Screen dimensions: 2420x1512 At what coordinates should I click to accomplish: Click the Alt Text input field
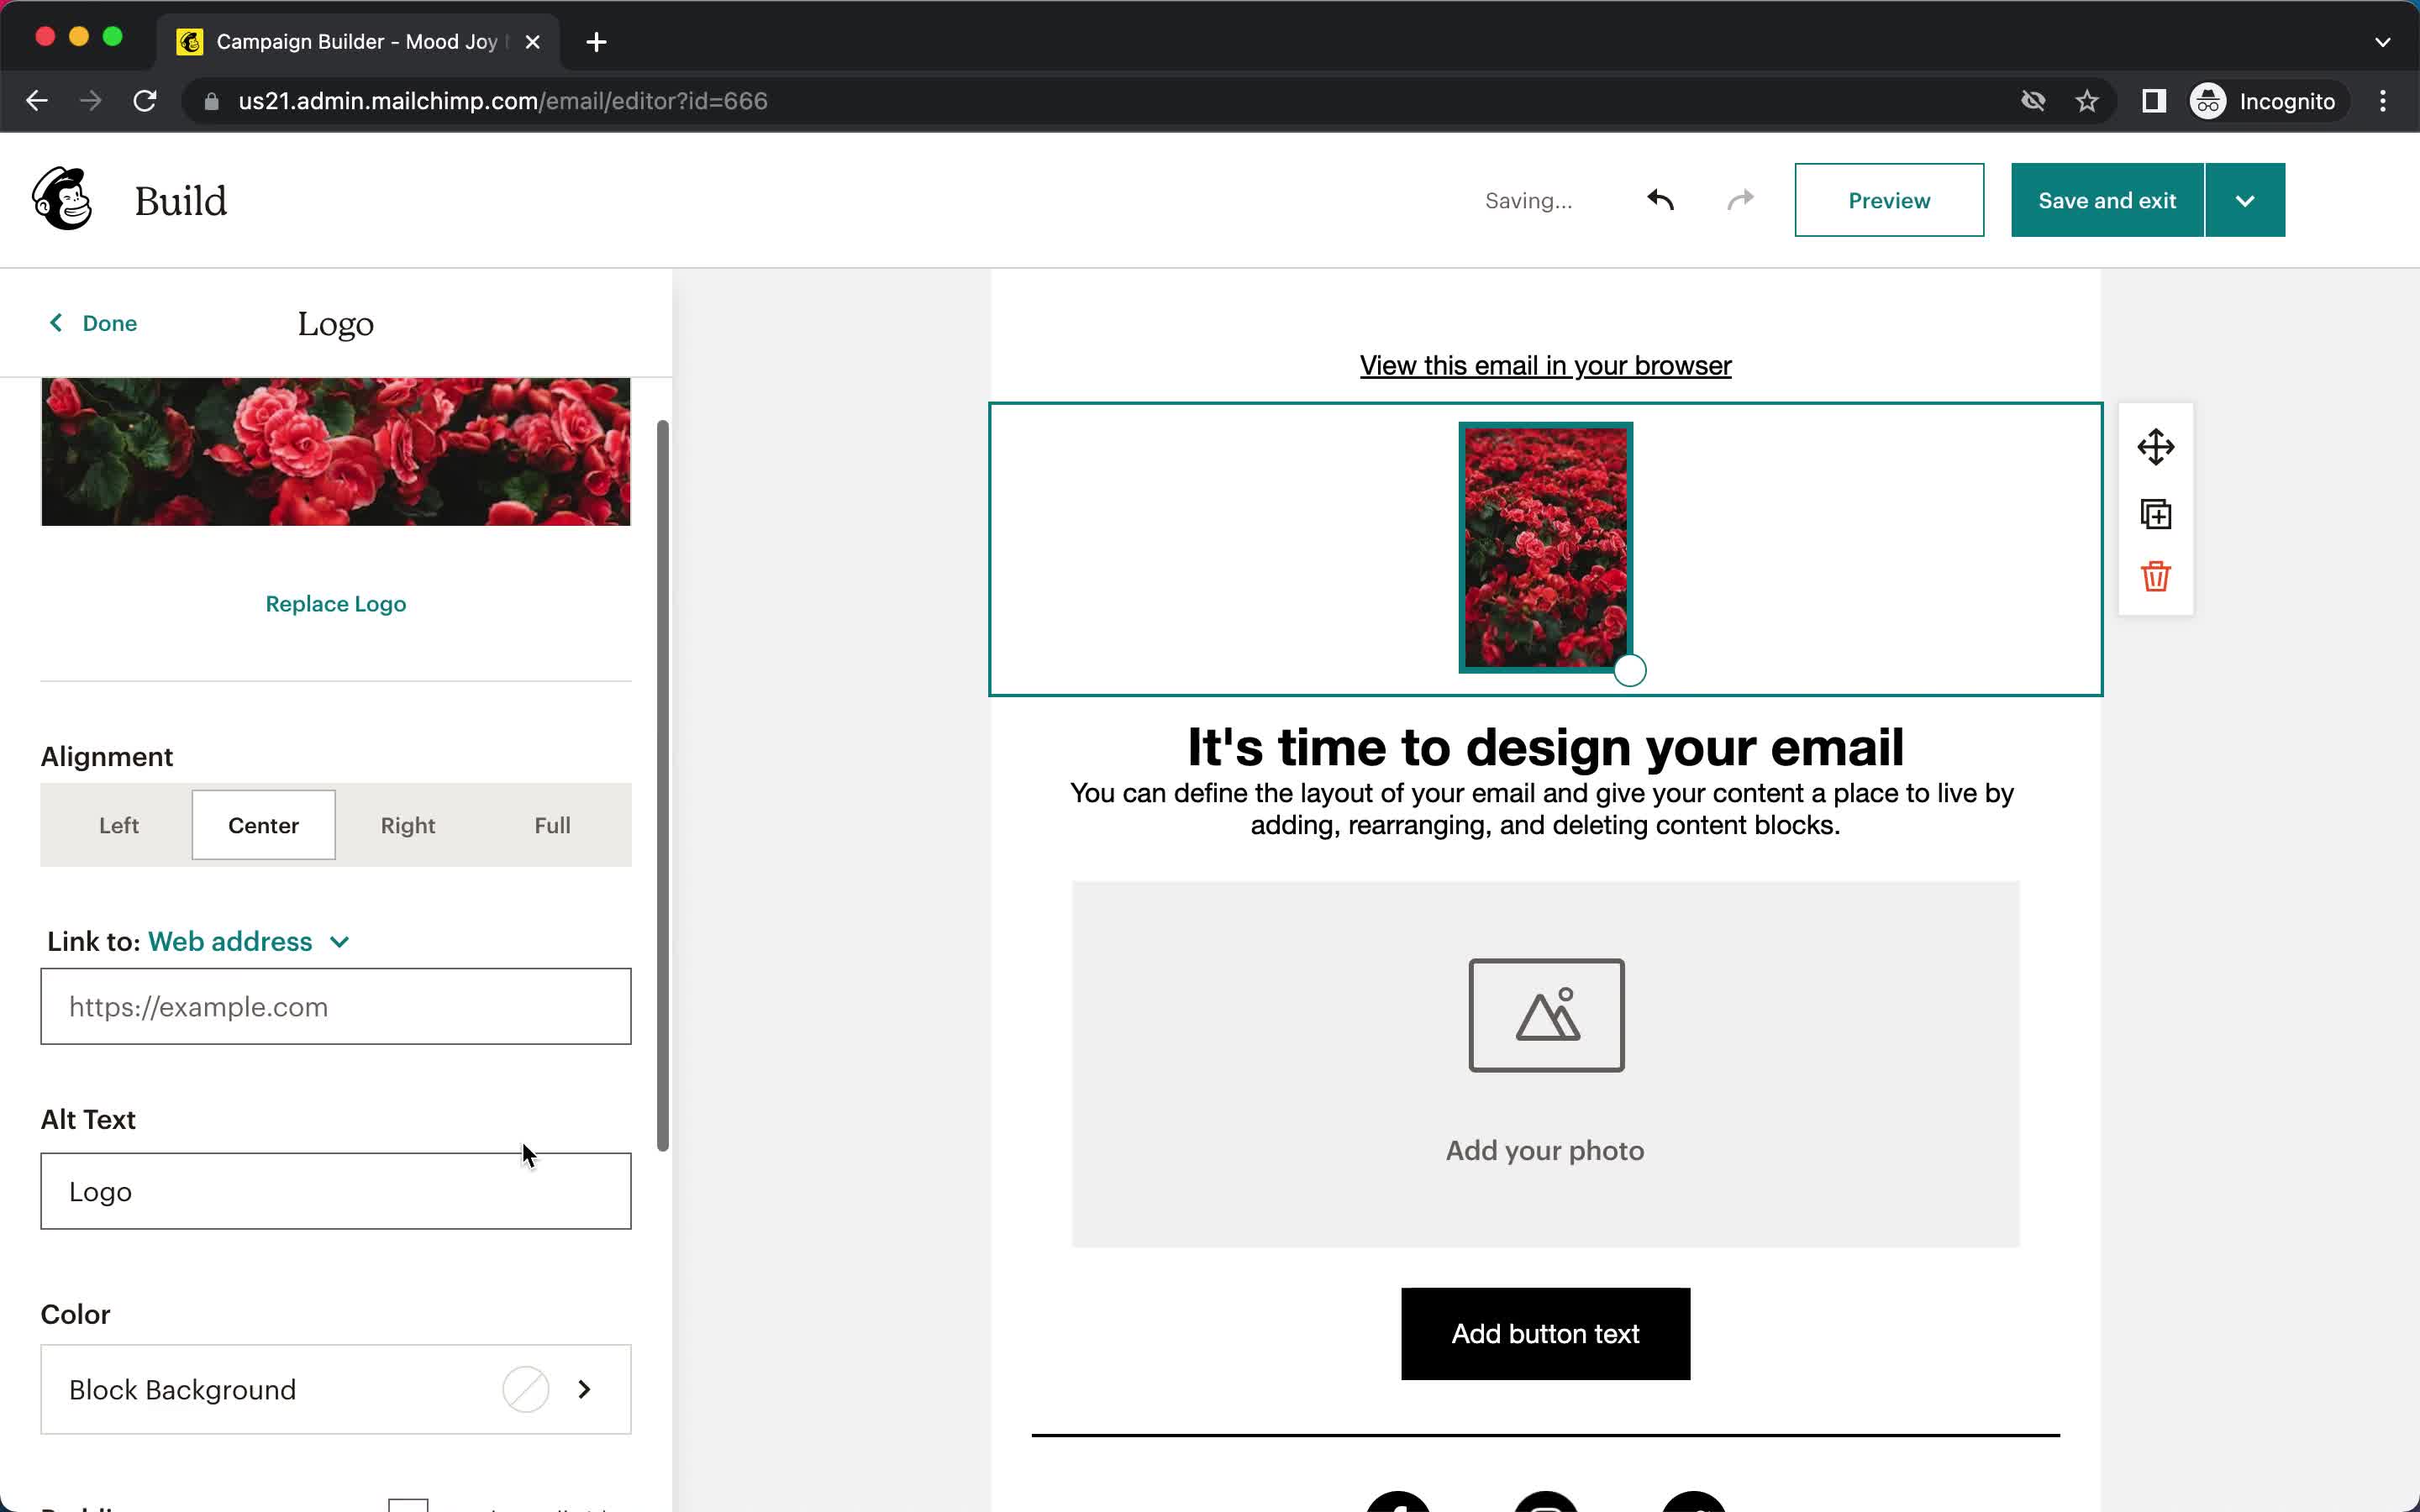[x=336, y=1191]
